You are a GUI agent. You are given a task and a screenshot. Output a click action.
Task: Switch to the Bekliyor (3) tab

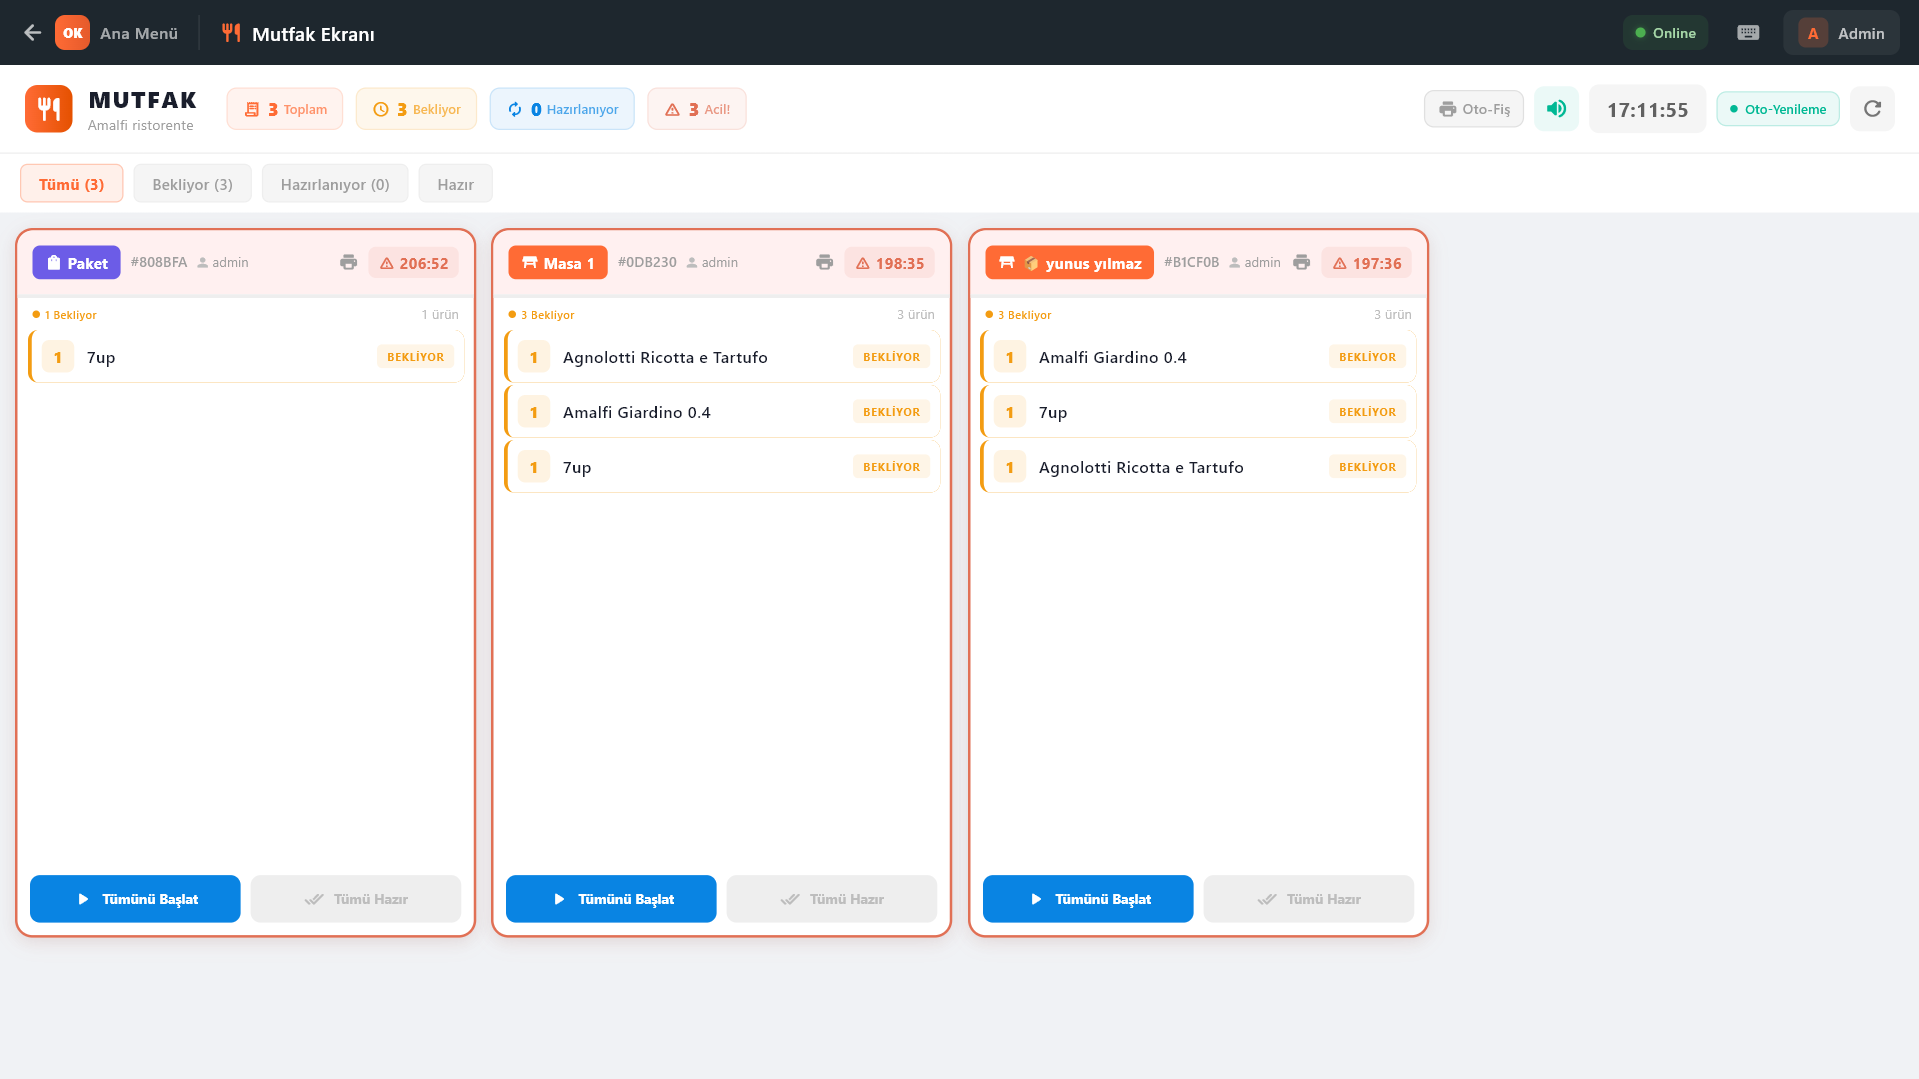192,184
